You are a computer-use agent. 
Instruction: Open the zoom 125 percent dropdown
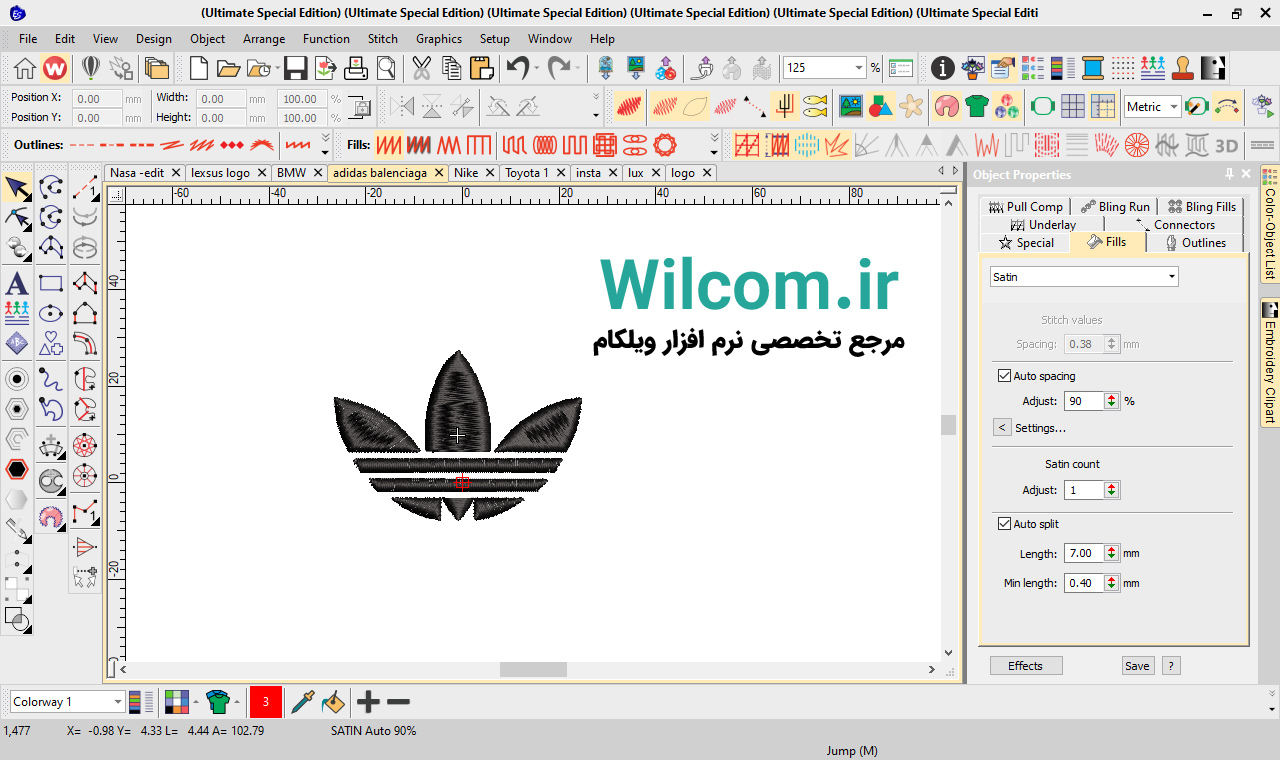[859, 68]
